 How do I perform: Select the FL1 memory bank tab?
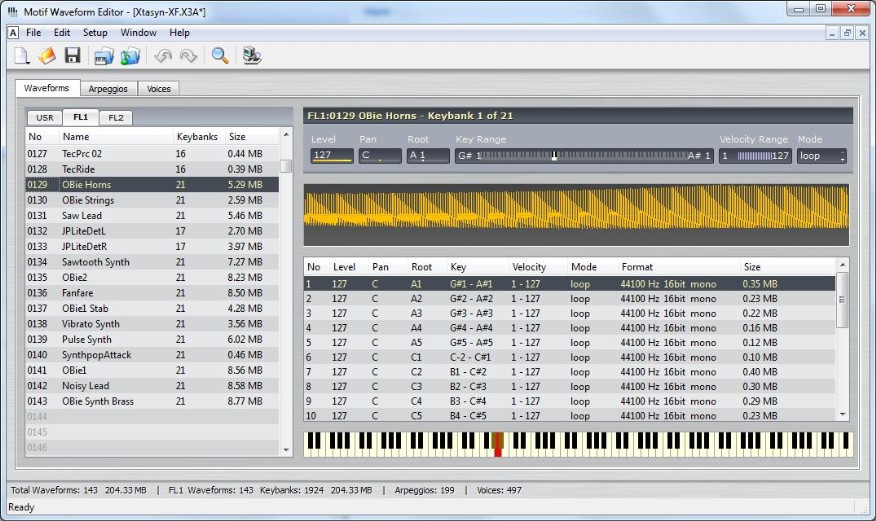[80, 117]
